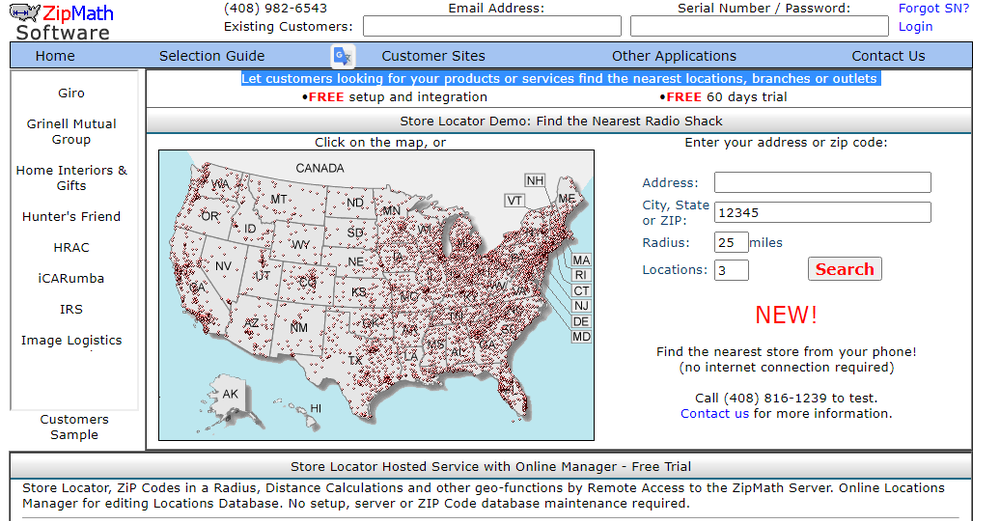Select the VT state label on map
Viewport: 1000px width, 521px height.
[x=514, y=201]
